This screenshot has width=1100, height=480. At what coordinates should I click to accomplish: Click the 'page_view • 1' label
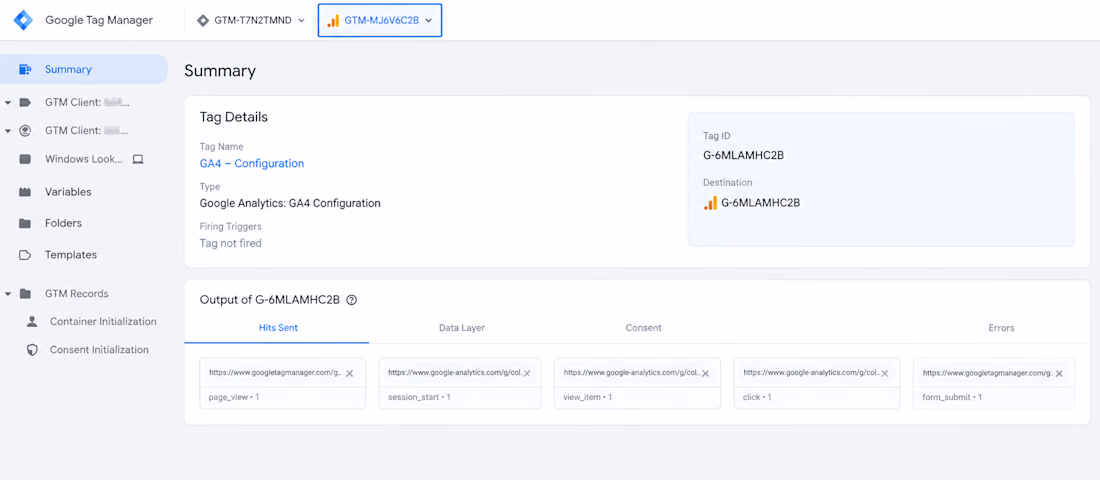click(234, 397)
